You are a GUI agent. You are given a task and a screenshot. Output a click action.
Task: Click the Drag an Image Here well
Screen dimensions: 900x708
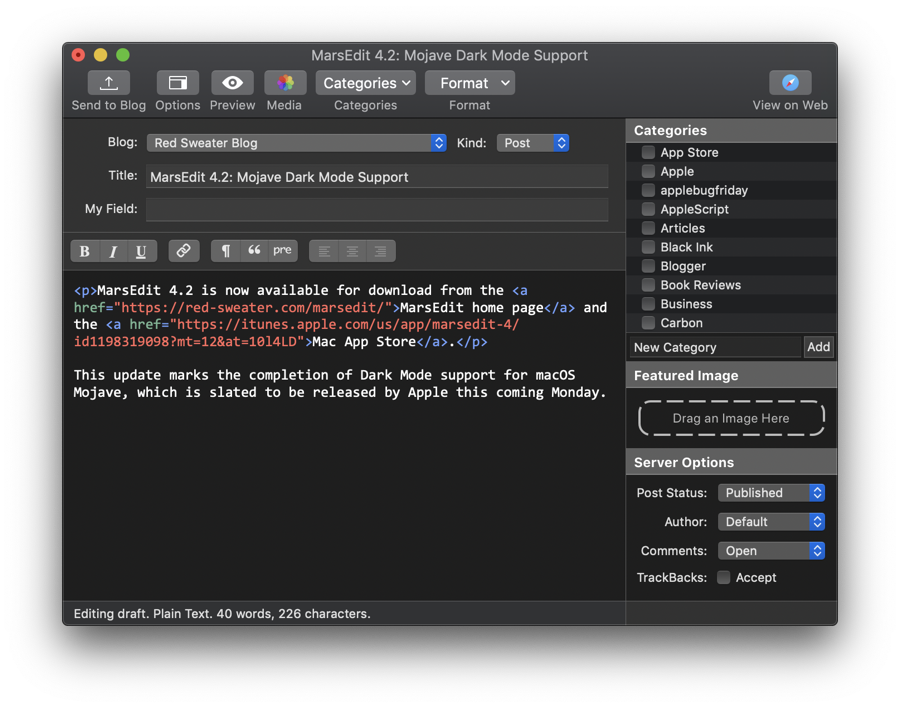coord(731,418)
